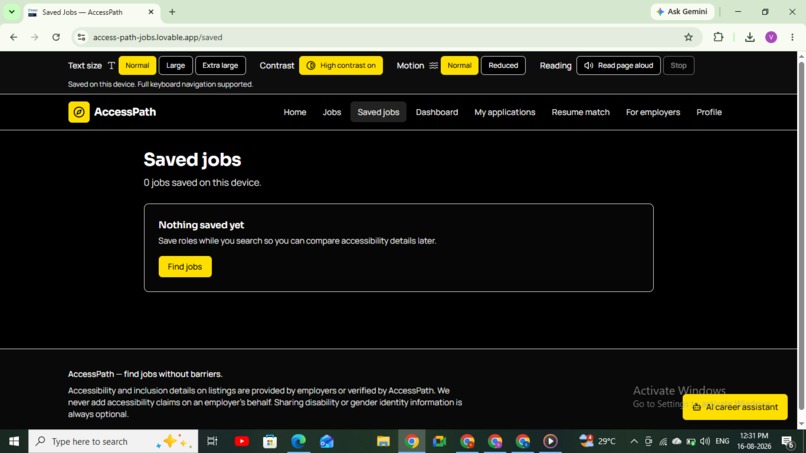The width and height of the screenshot is (806, 453).
Task: Click the 'Saved jobs' page heading
Action: (192, 160)
